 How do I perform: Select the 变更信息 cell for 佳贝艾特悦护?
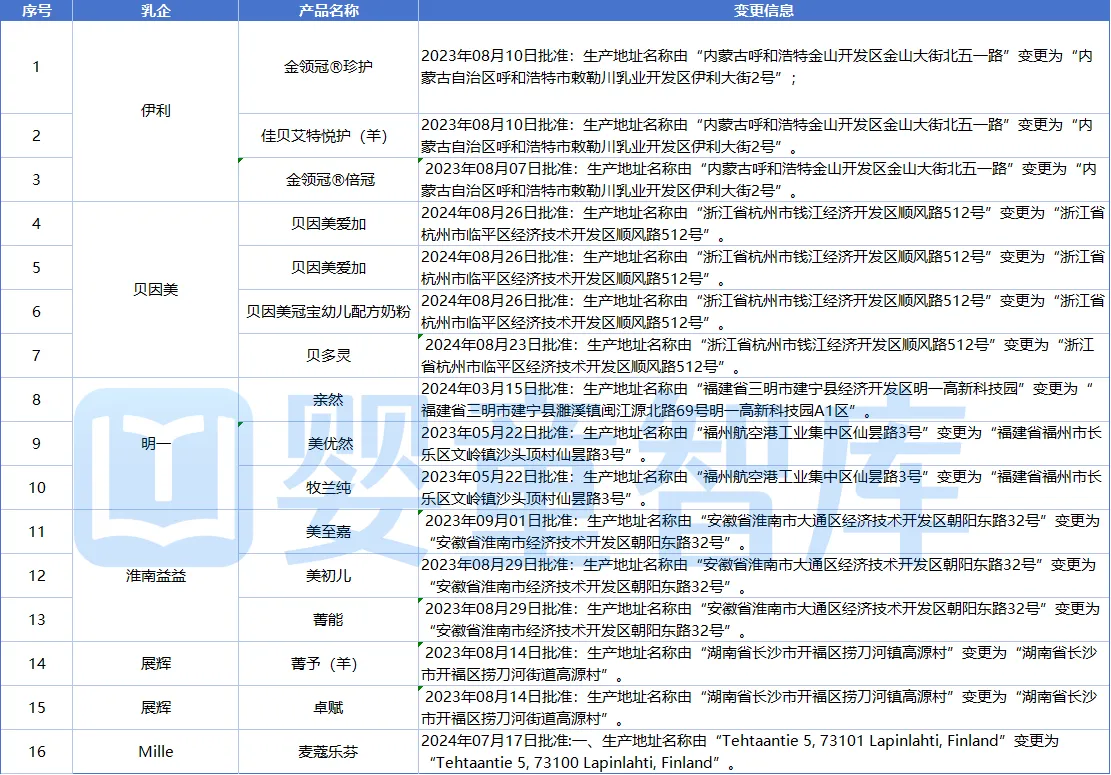764,136
